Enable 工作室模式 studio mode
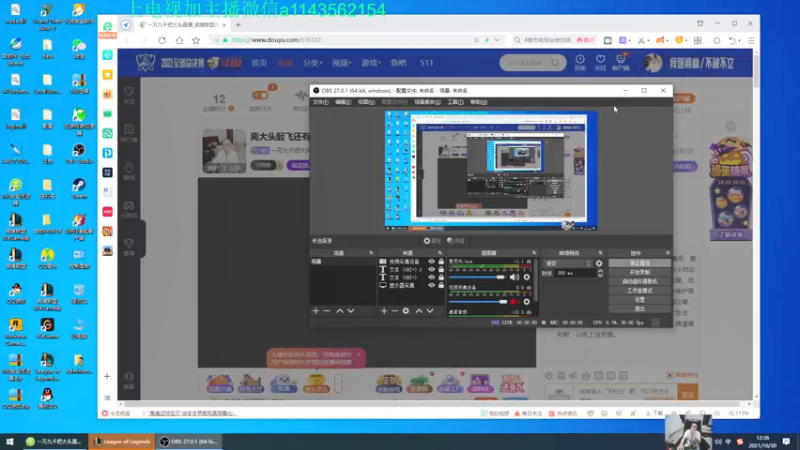Viewport: 800px width, 450px height. tap(640, 291)
